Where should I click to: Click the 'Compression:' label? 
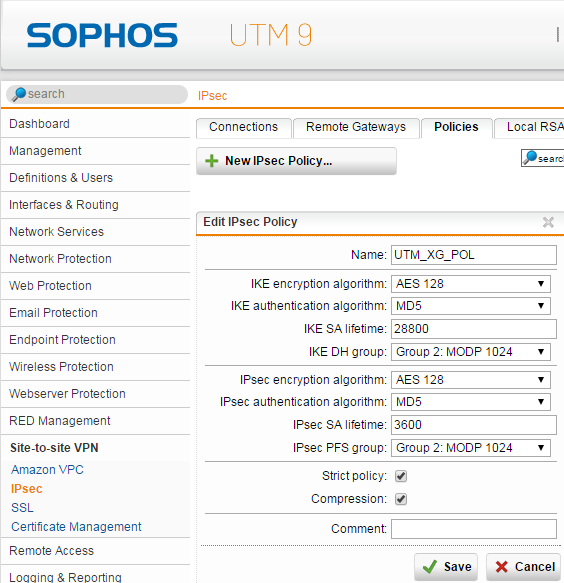(349, 499)
